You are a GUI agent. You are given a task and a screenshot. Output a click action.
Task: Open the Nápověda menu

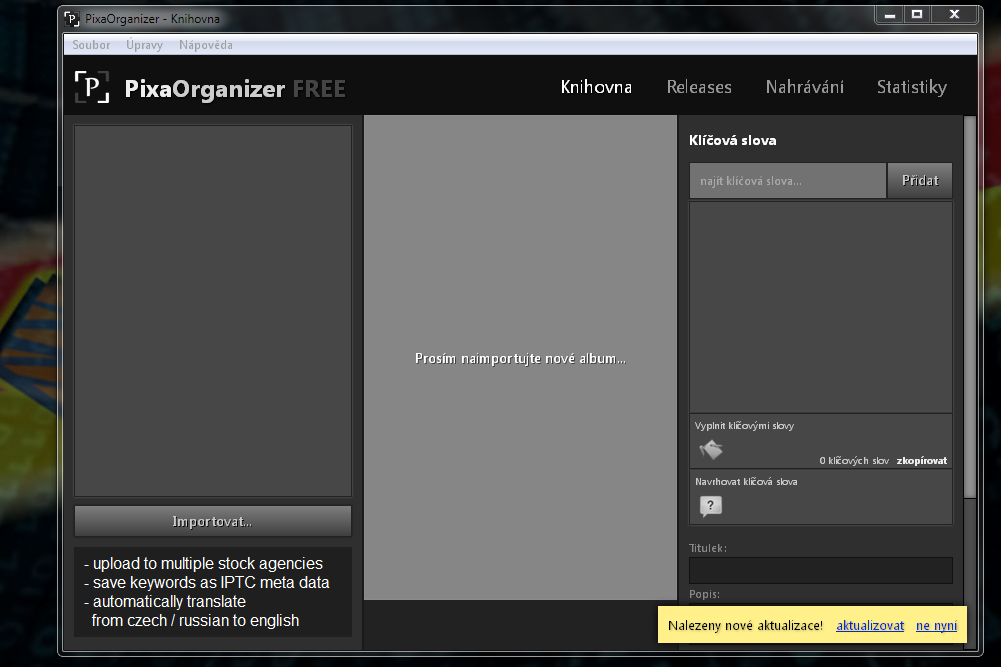coord(205,45)
